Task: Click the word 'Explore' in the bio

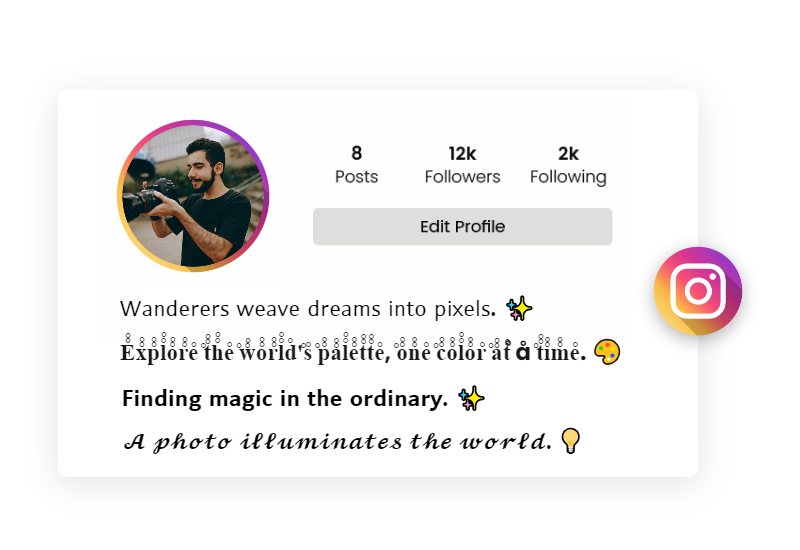Action: 159,353
